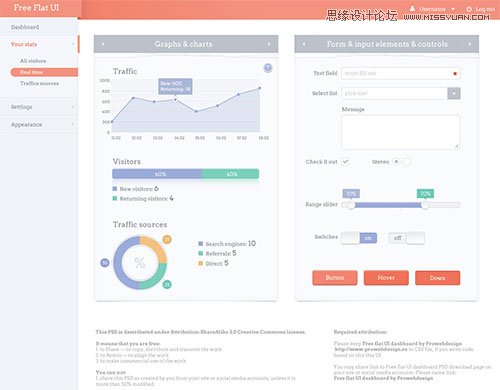This screenshot has height=390, width=500.
Task: Click the prowebdesign.ro URL link
Action: click(371, 349)
